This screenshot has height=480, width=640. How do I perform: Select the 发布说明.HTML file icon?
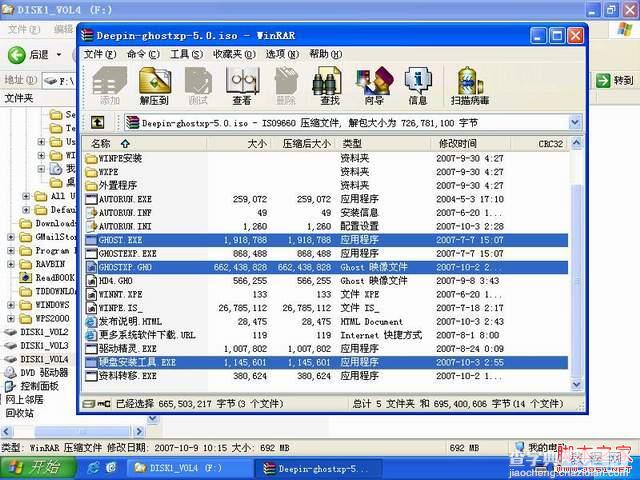pos(91,322)
